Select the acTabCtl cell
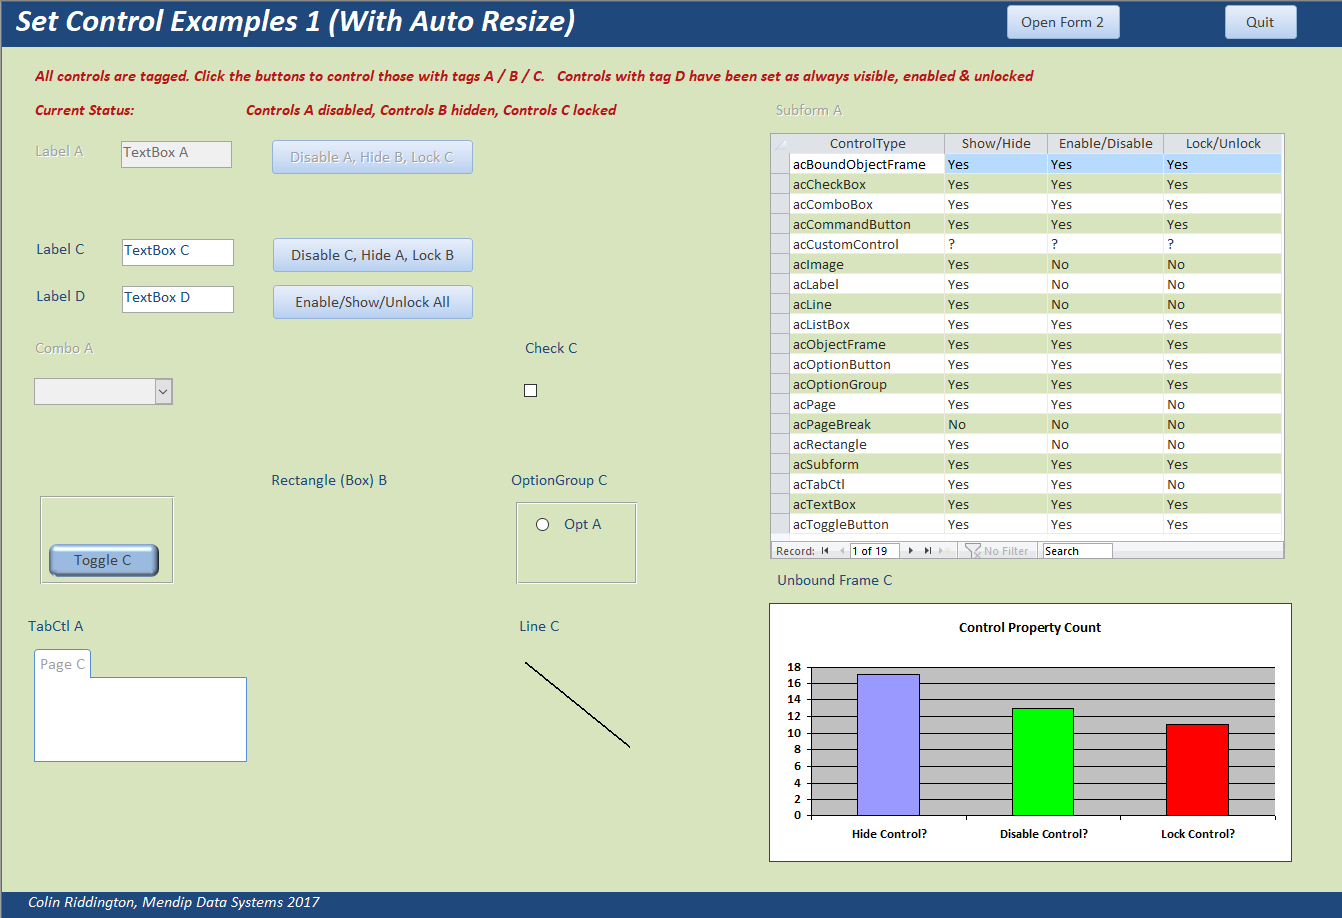 (x=867, y=484)
